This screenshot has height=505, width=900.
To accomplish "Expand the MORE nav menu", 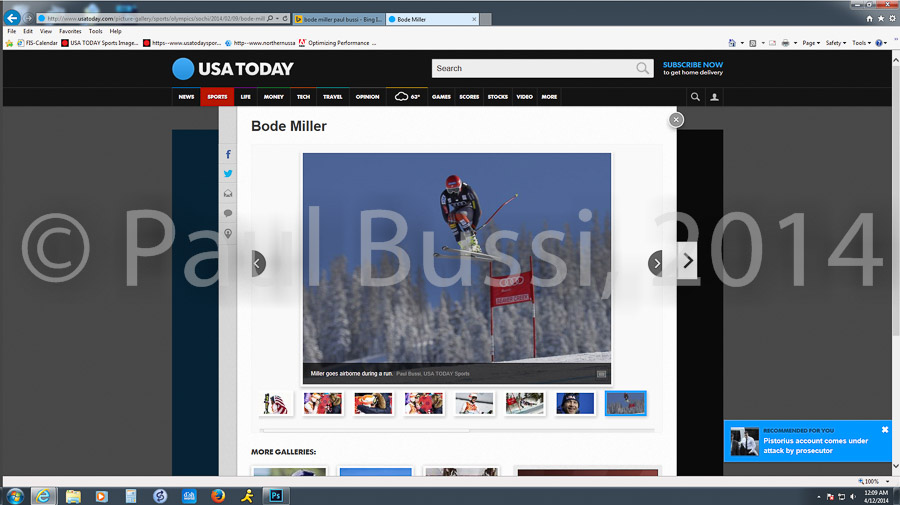I will [x=549, y=97].
